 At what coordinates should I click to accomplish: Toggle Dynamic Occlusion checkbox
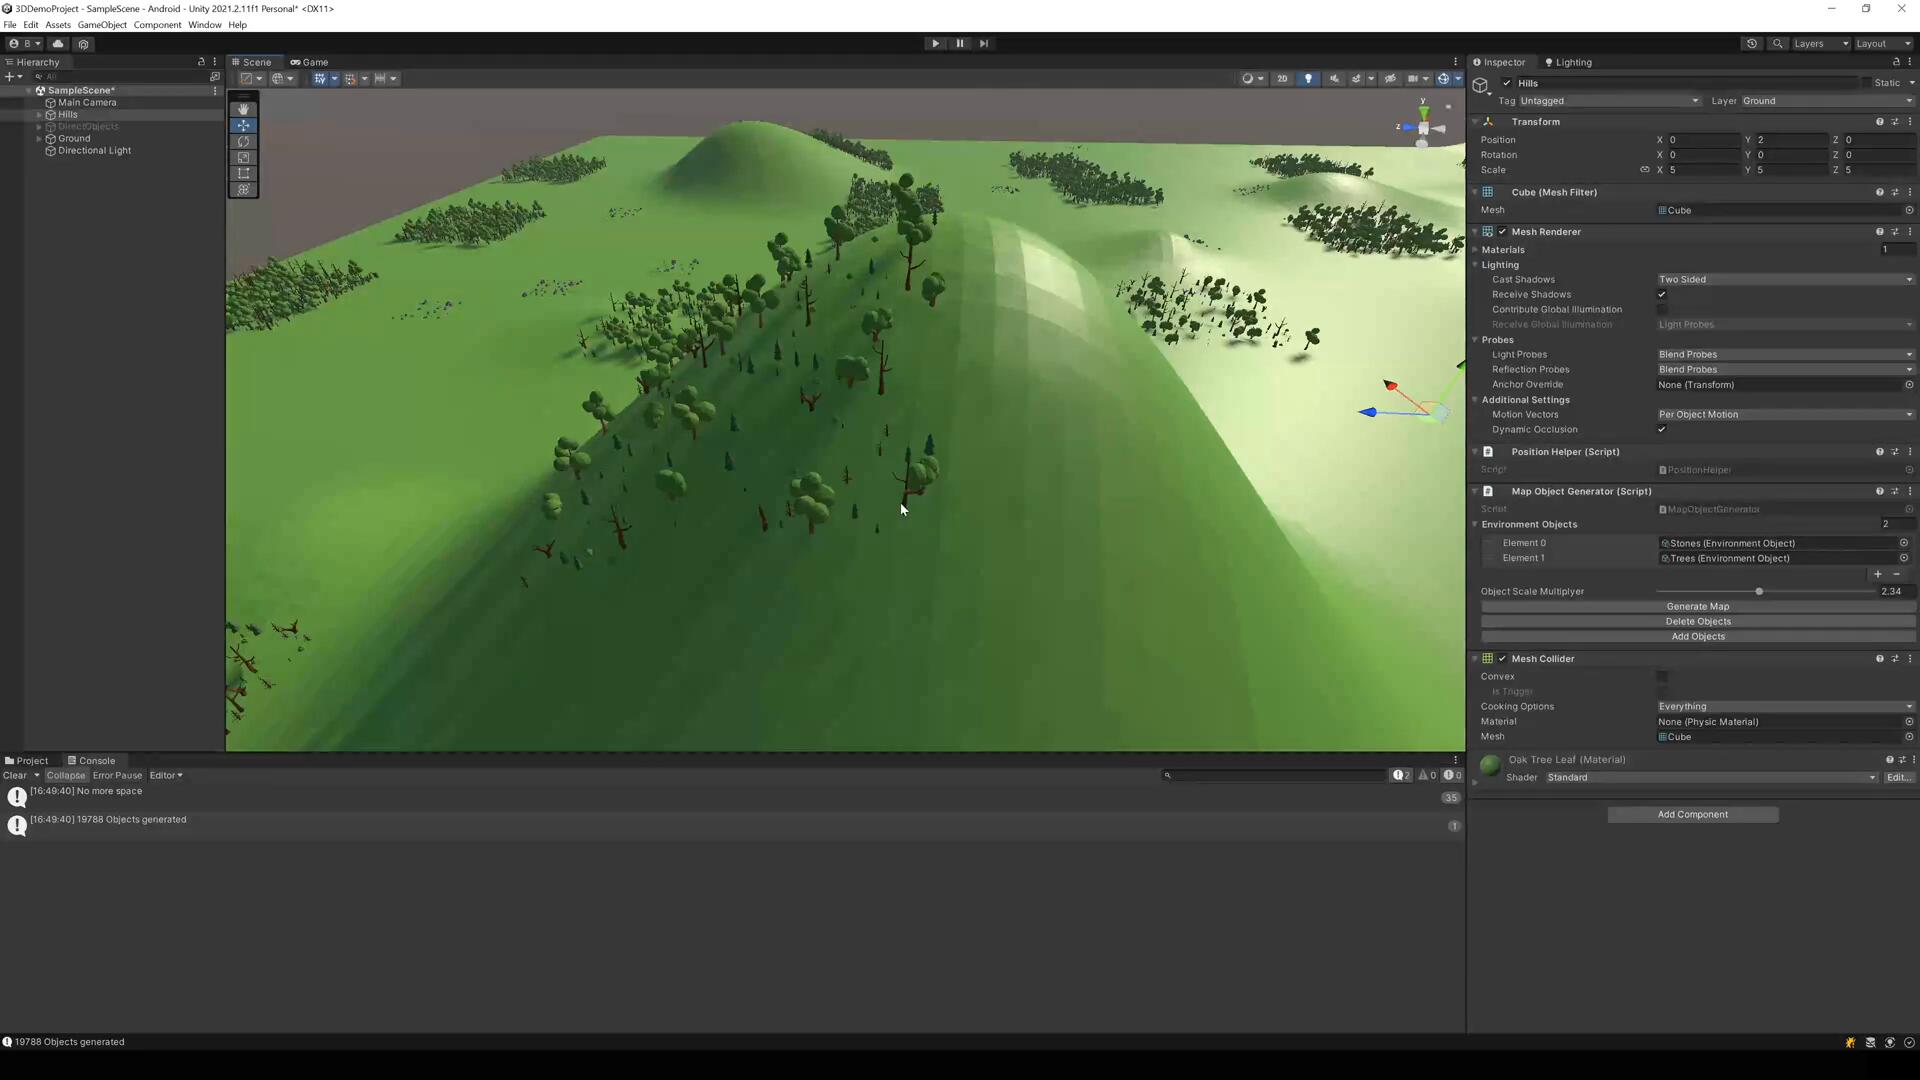[x=1662, y=429]
